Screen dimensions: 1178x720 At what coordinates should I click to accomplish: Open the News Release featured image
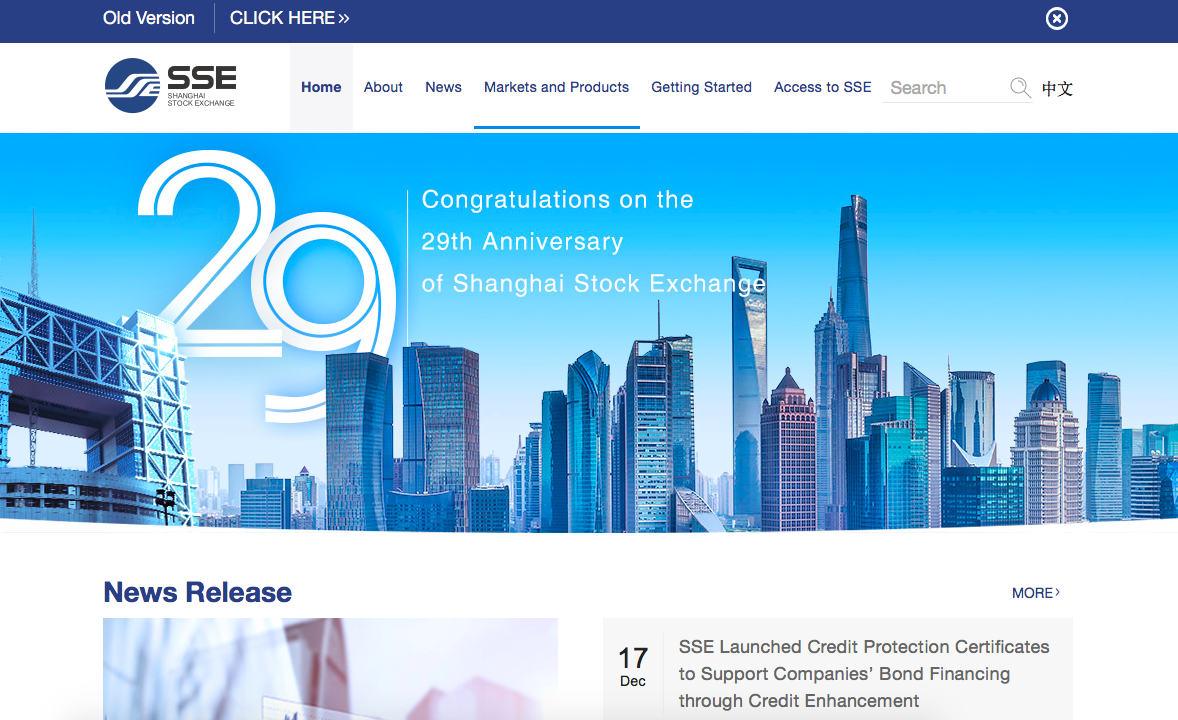[331, 669]
